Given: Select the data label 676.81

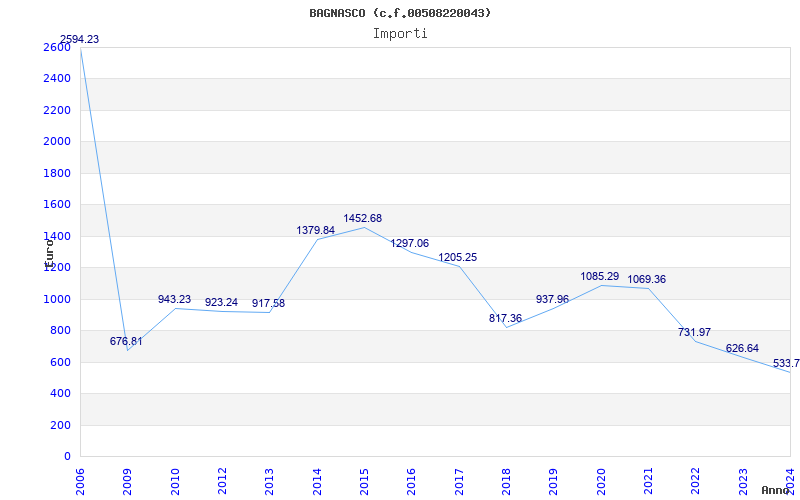Looking at the screenshot, I should pyautogui.click(x=126, y=341).
